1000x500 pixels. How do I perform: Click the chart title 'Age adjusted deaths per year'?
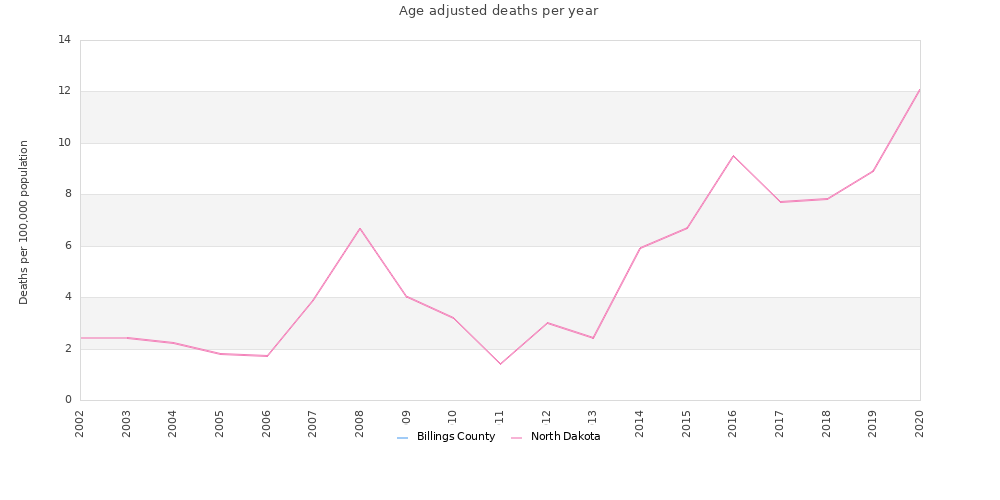(x=498, y=11)
